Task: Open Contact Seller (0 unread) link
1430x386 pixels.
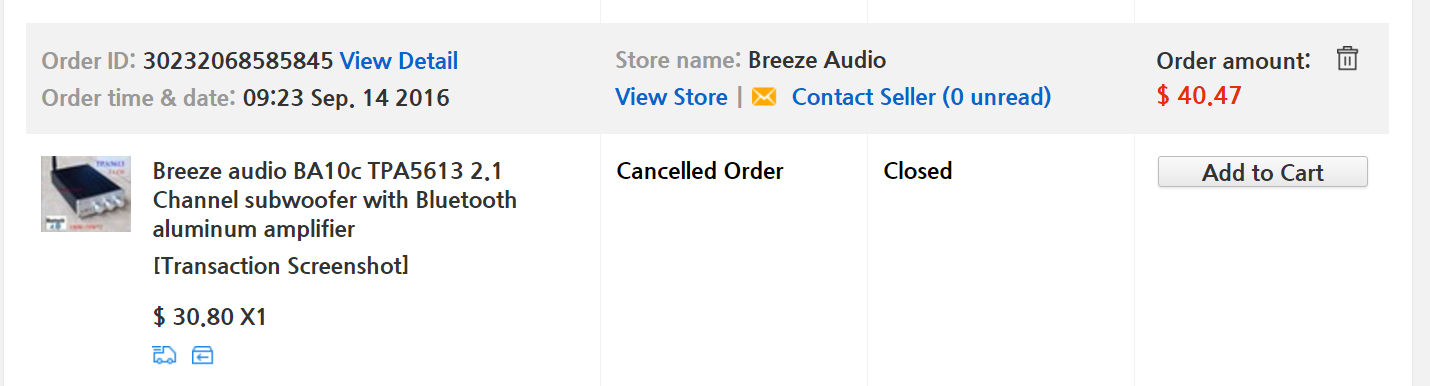Action: click(x=921, y=97)
